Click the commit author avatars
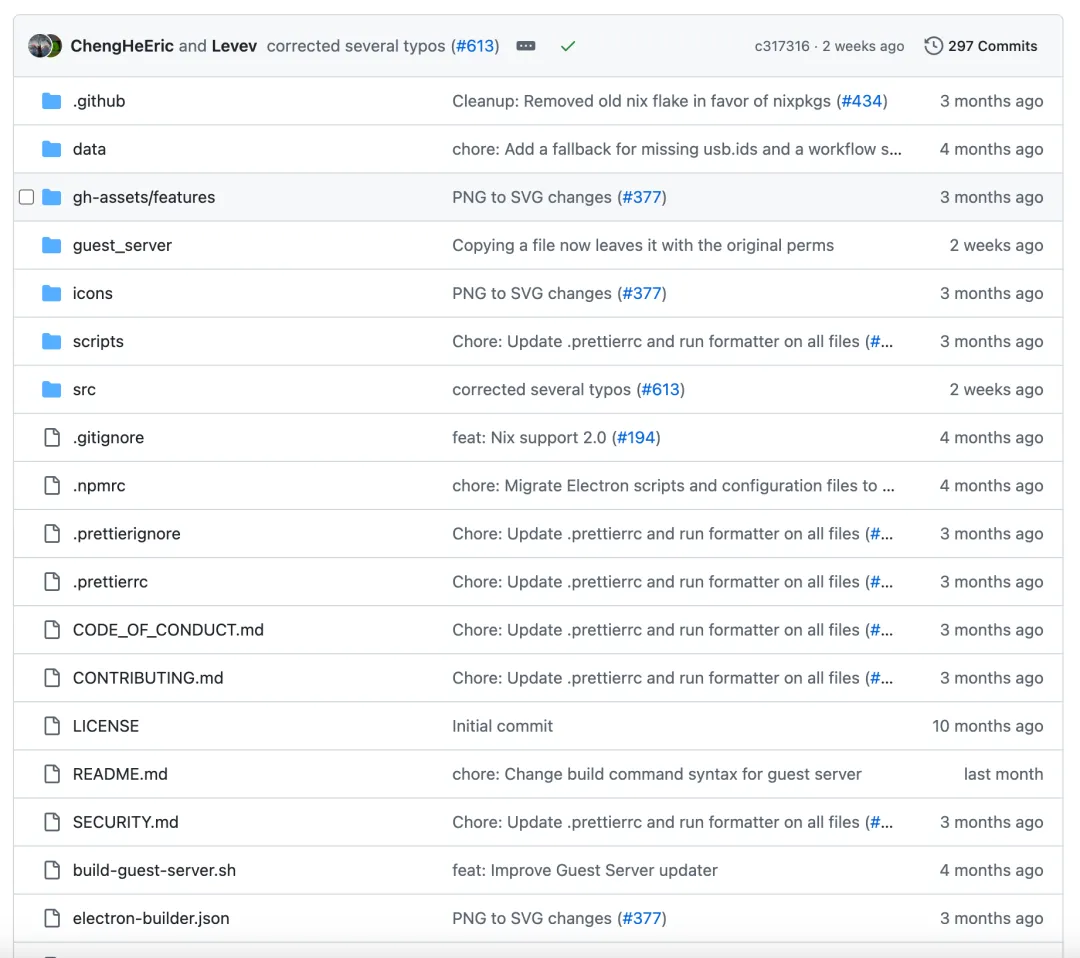Image resolution: width=1080 pixels, height=958 pixels. 45,46
